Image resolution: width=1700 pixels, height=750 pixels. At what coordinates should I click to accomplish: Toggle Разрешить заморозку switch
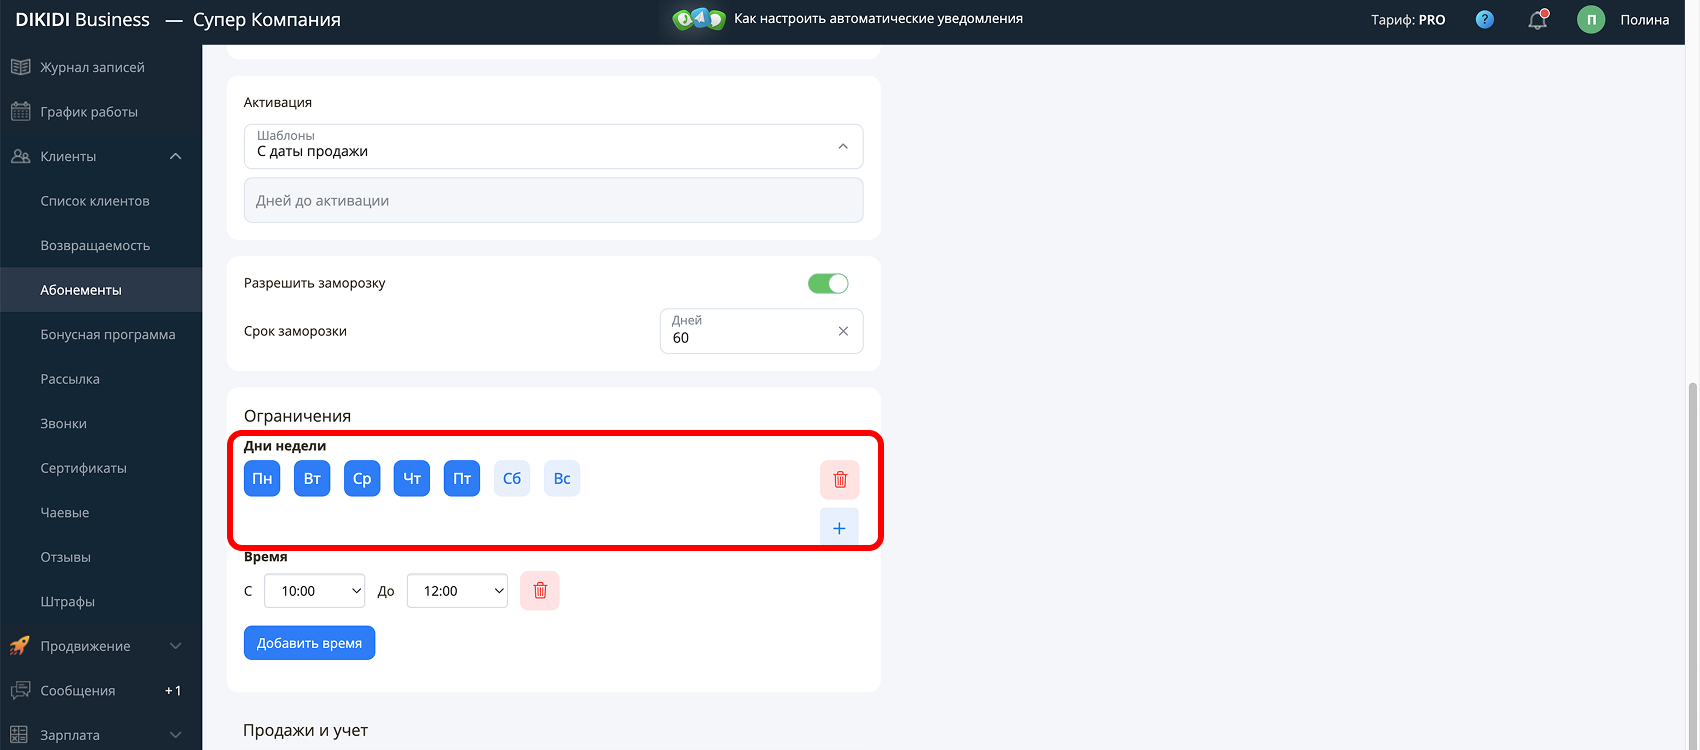pos(828,283)
